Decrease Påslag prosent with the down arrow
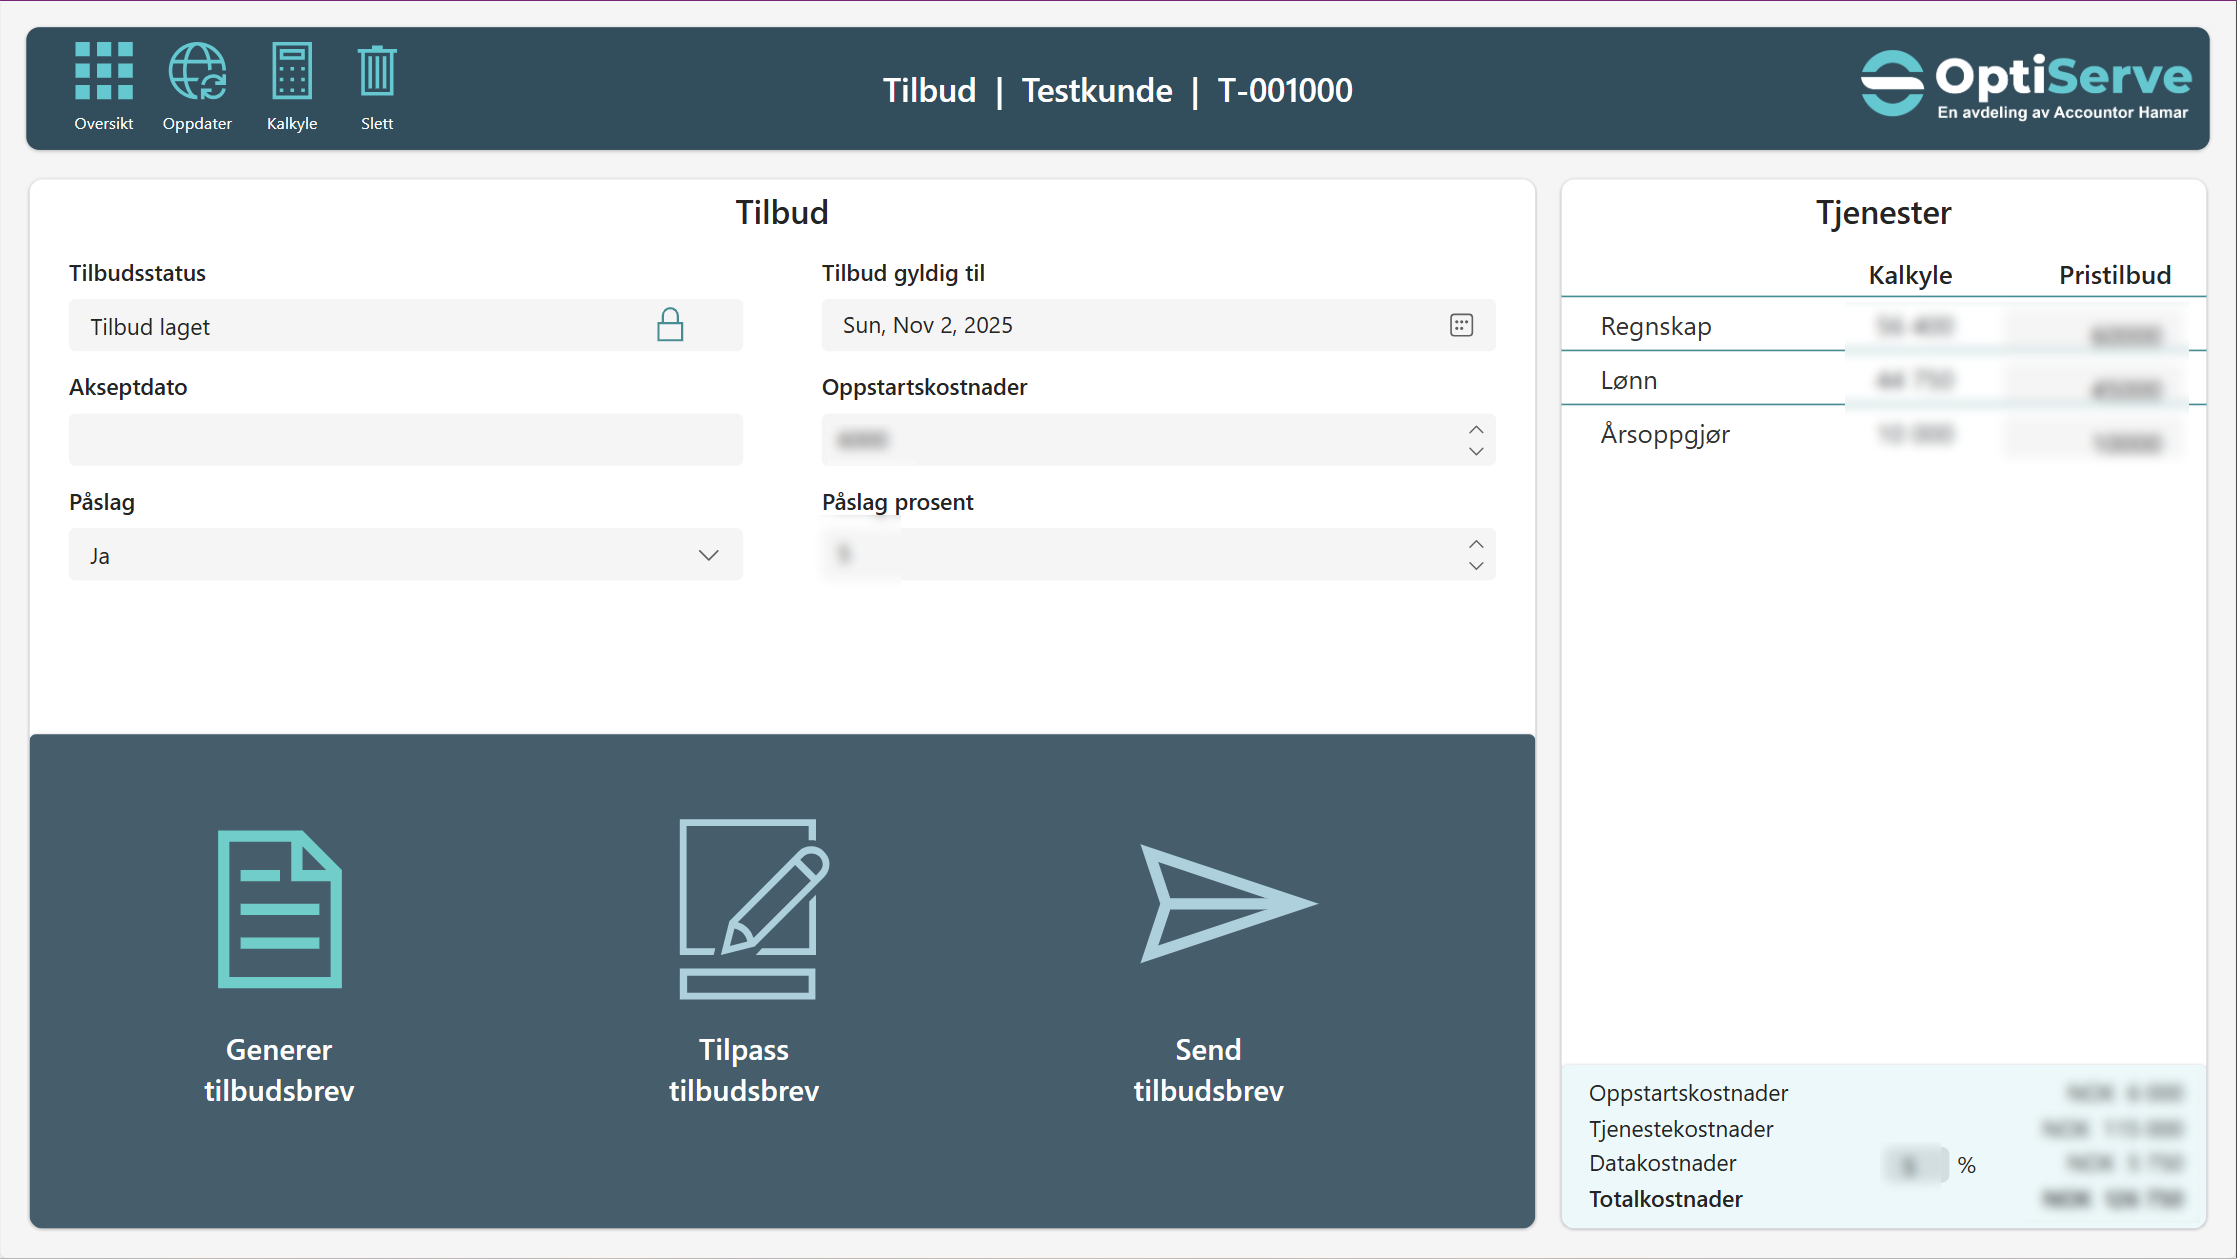This screenshot has height=1259, width=2237. (1476, 566)
